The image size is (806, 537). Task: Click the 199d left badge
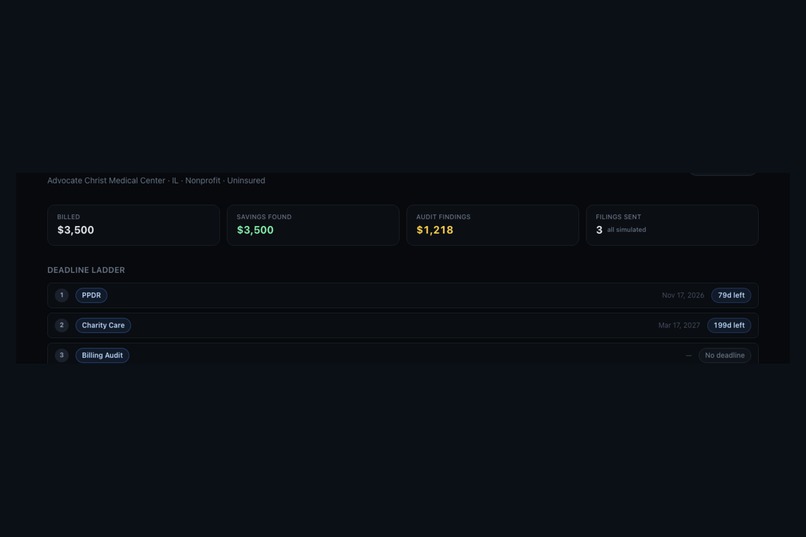(729, 325)
